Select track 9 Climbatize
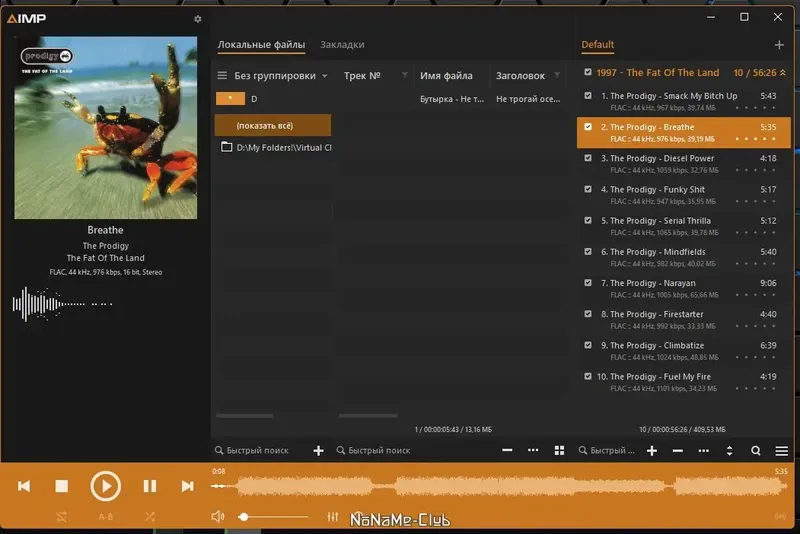Image resolution: width=800 pixels, height=534 pixels. pyautogui.click(x=684, y=350)
